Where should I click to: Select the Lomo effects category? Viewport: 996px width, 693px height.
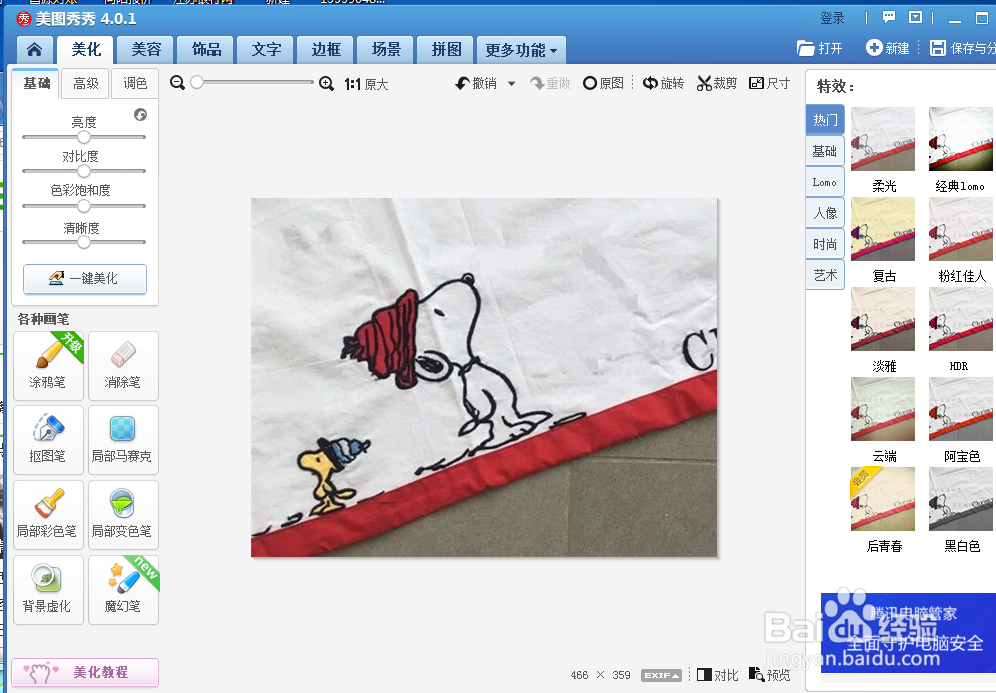[825, 182]
